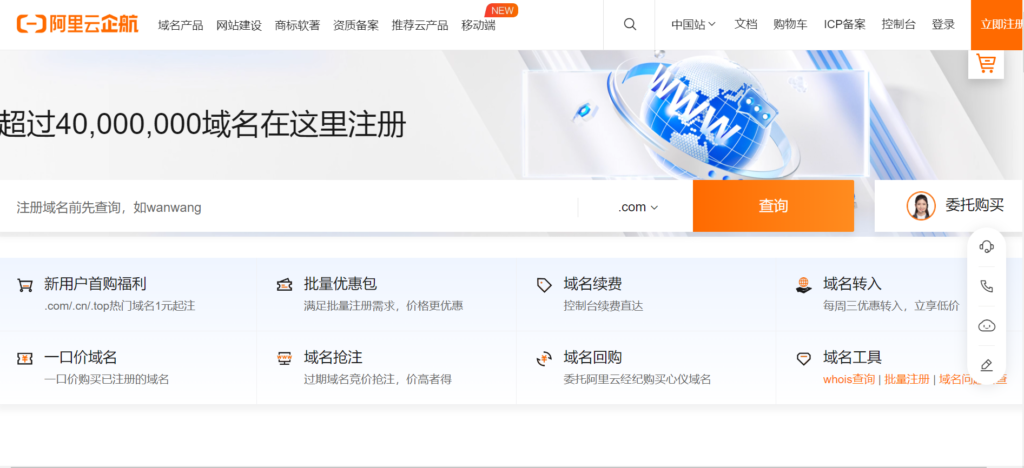The image size is (1024, 468).
Task: Click the 登录 login link
Action: [x=943, y=24]
